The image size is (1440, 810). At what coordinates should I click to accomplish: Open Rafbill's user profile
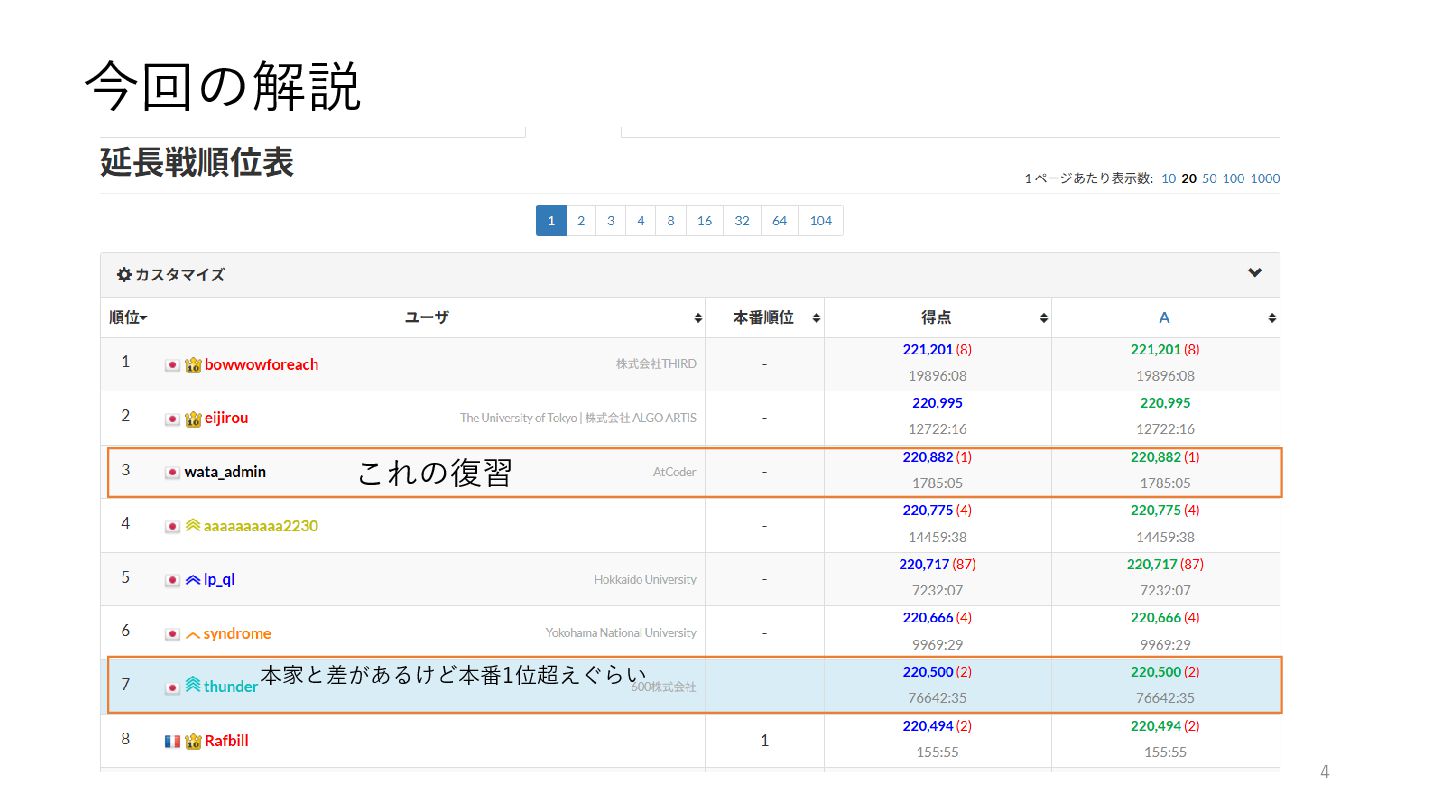(226, 741)
